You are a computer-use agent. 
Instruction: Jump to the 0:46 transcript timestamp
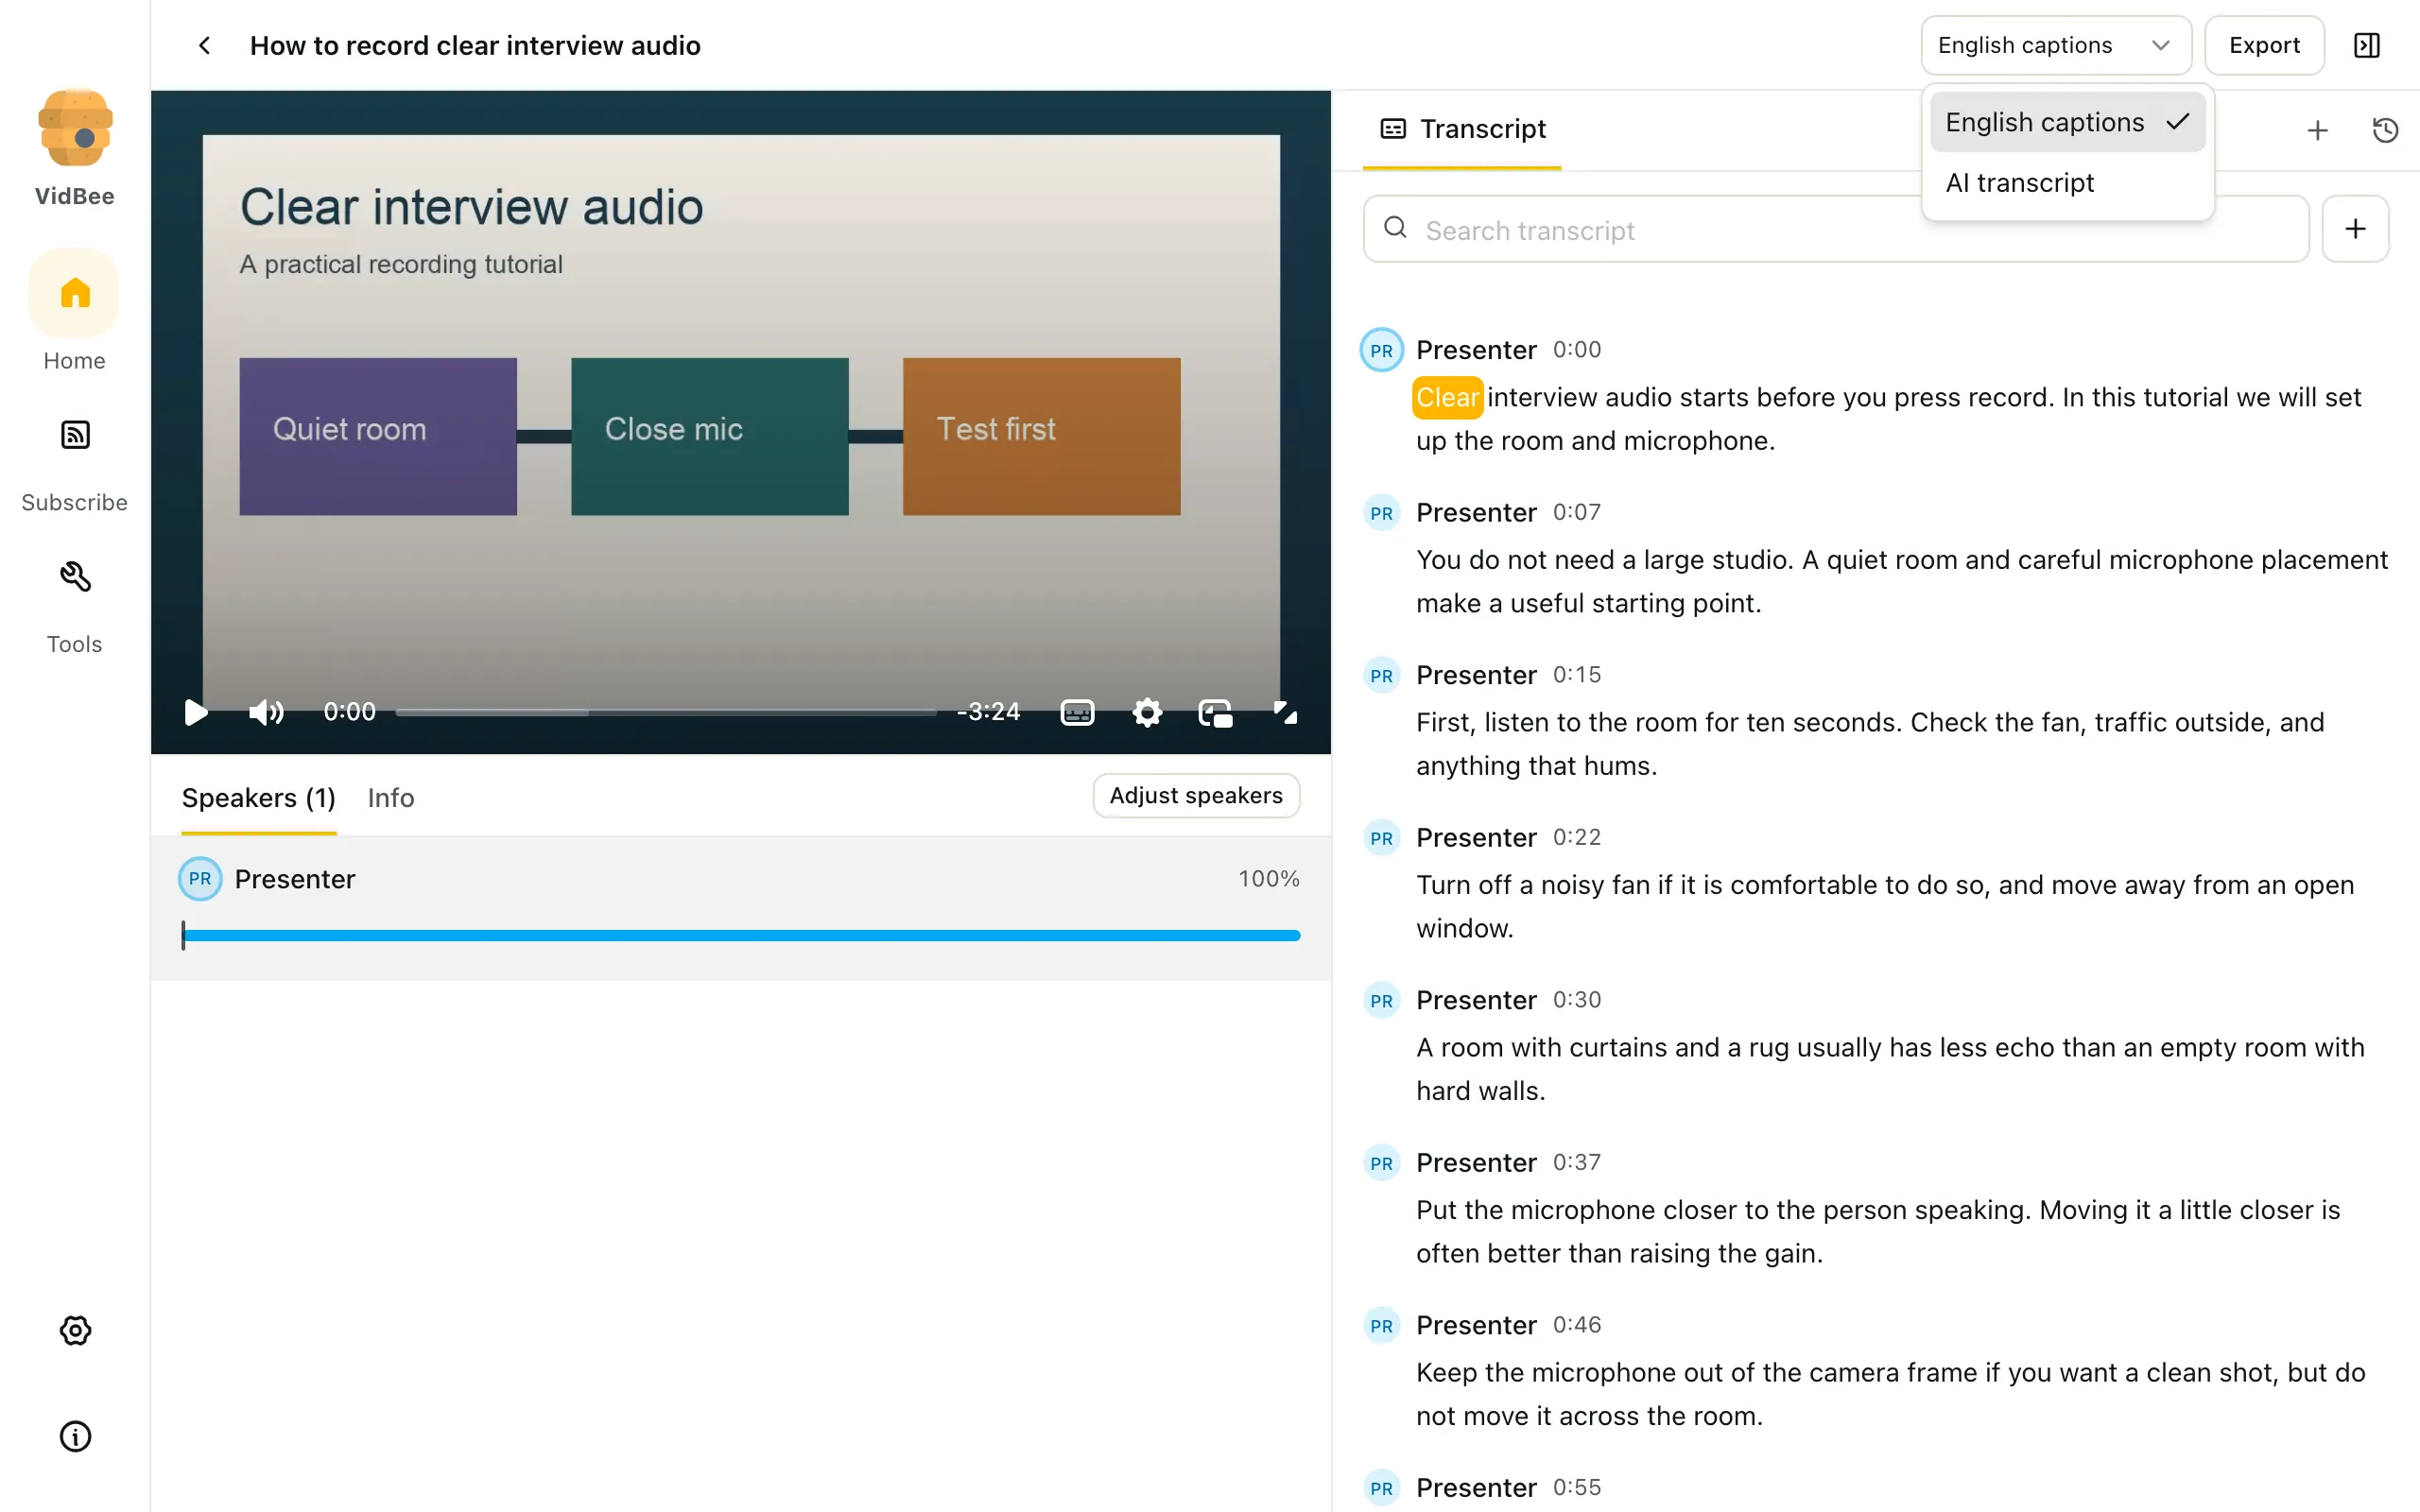[x=1577, y=1325]
